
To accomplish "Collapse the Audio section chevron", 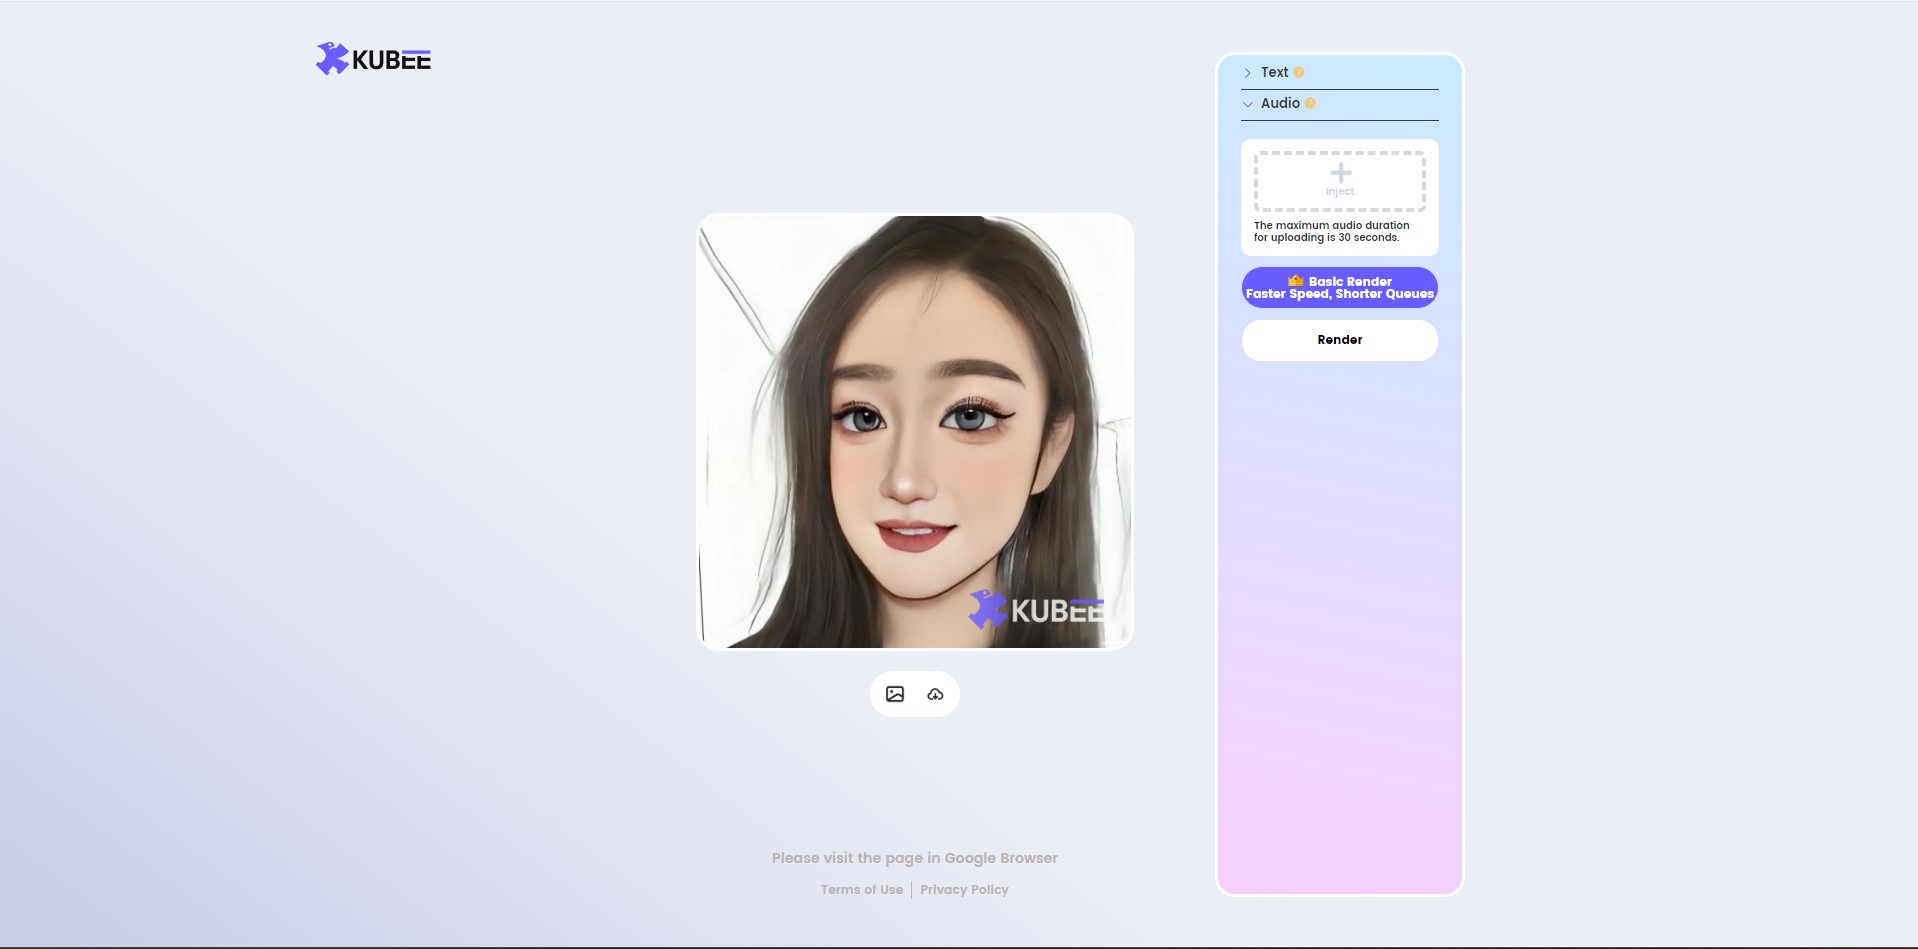I will [1247, 104].
